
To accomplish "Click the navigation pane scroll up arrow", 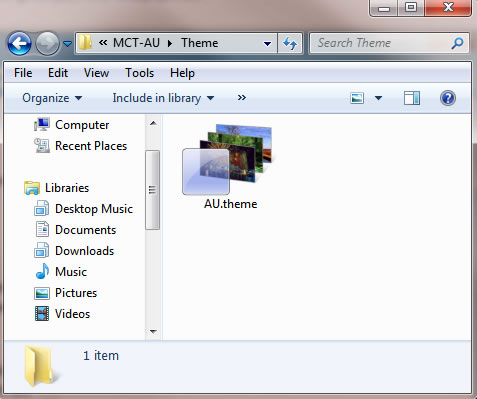I will (153, 124).
